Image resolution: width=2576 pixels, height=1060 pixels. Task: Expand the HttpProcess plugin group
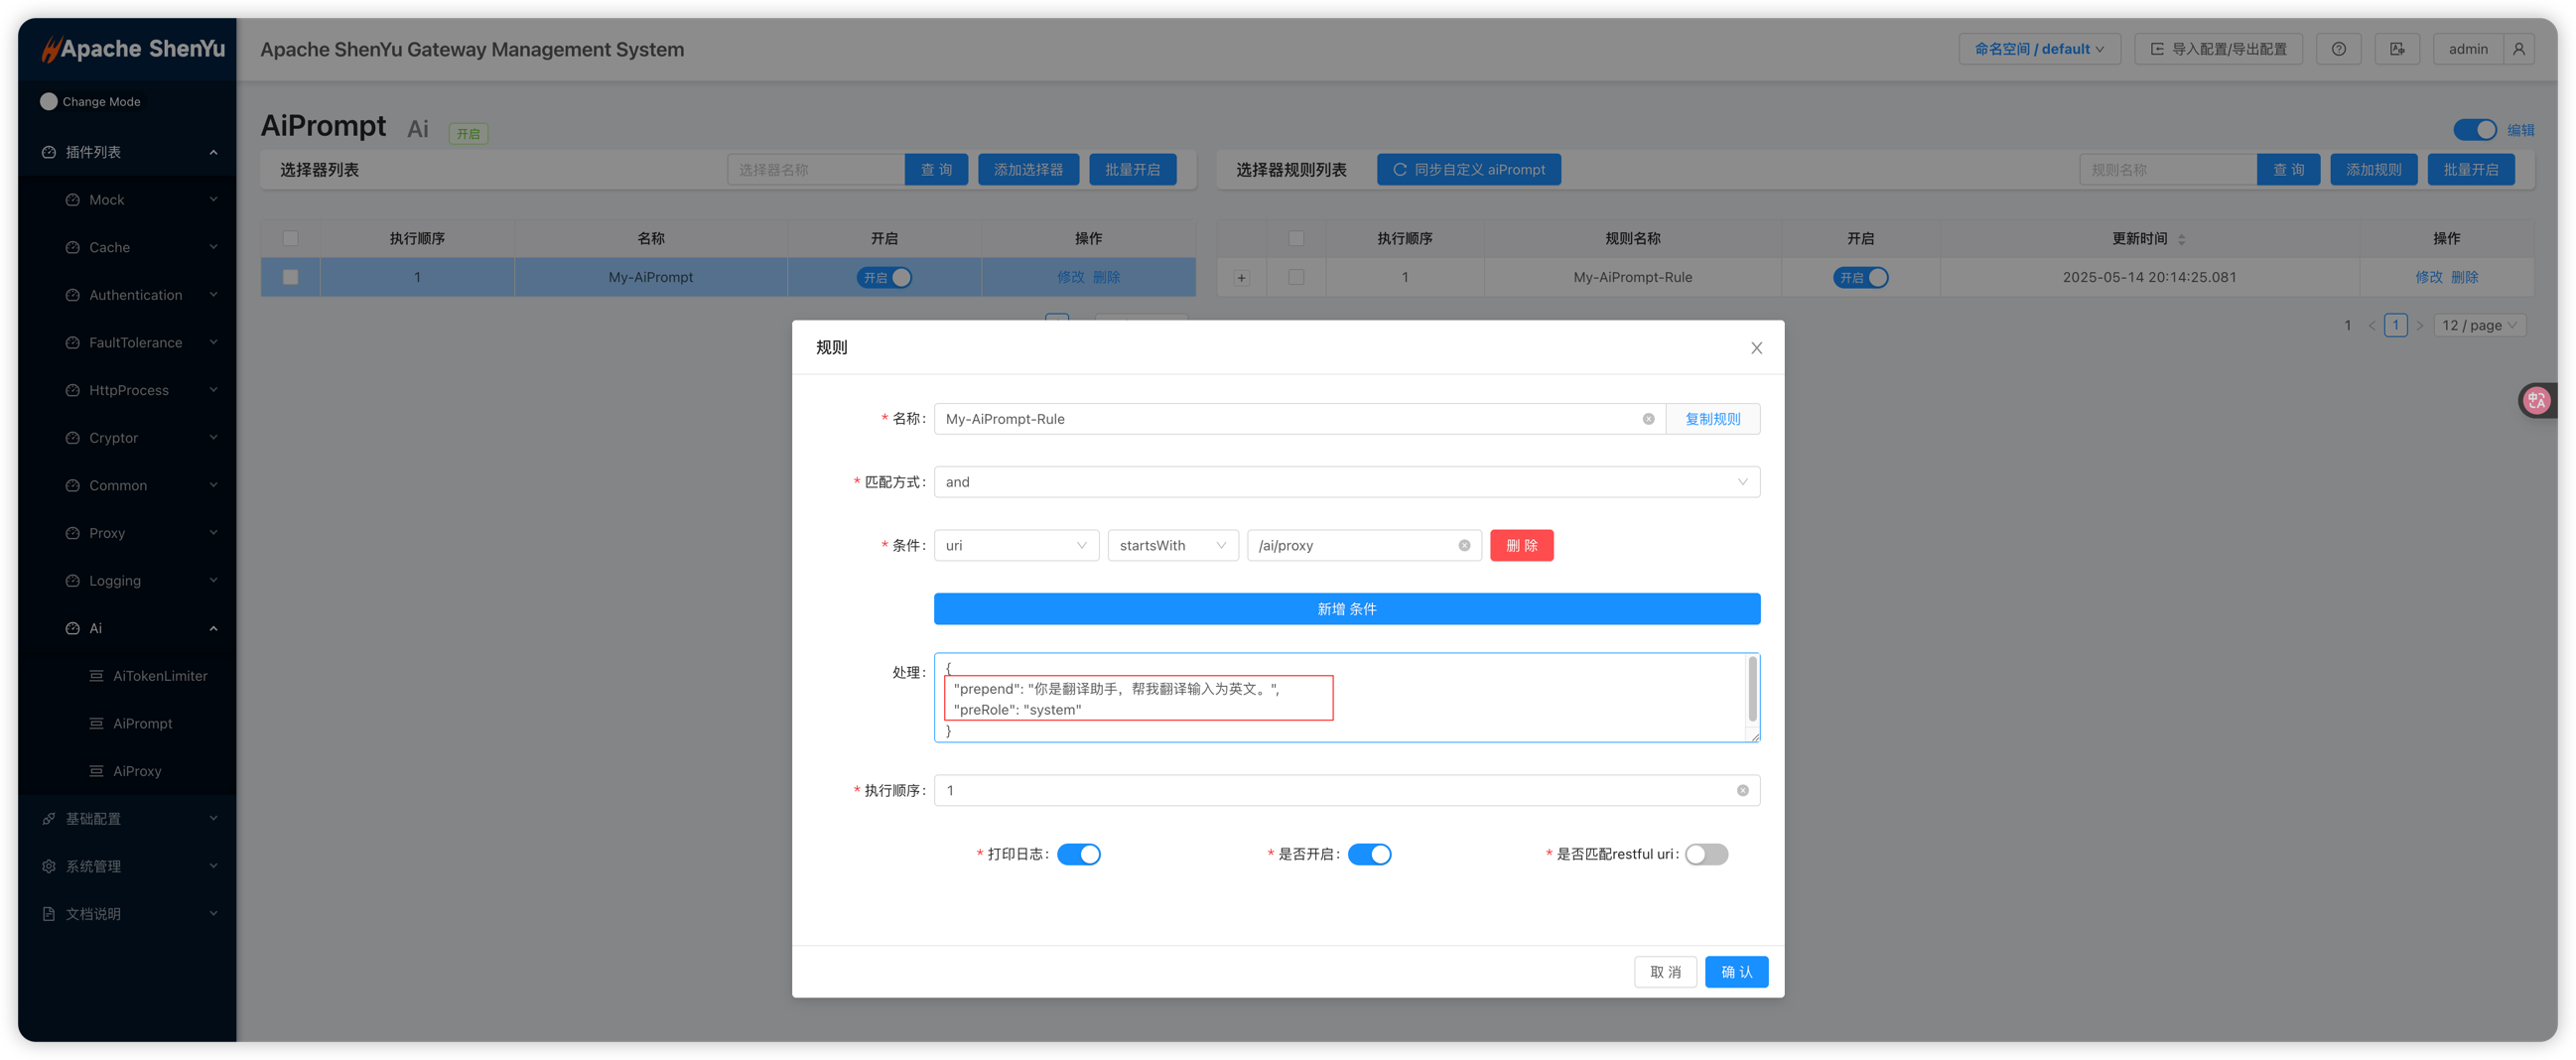[x=127, y=390]
